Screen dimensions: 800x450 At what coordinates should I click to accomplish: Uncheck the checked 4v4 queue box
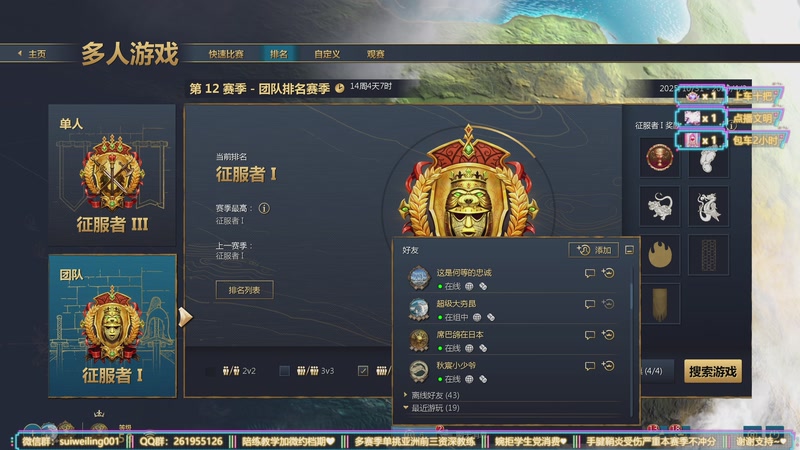pos(363,371)
